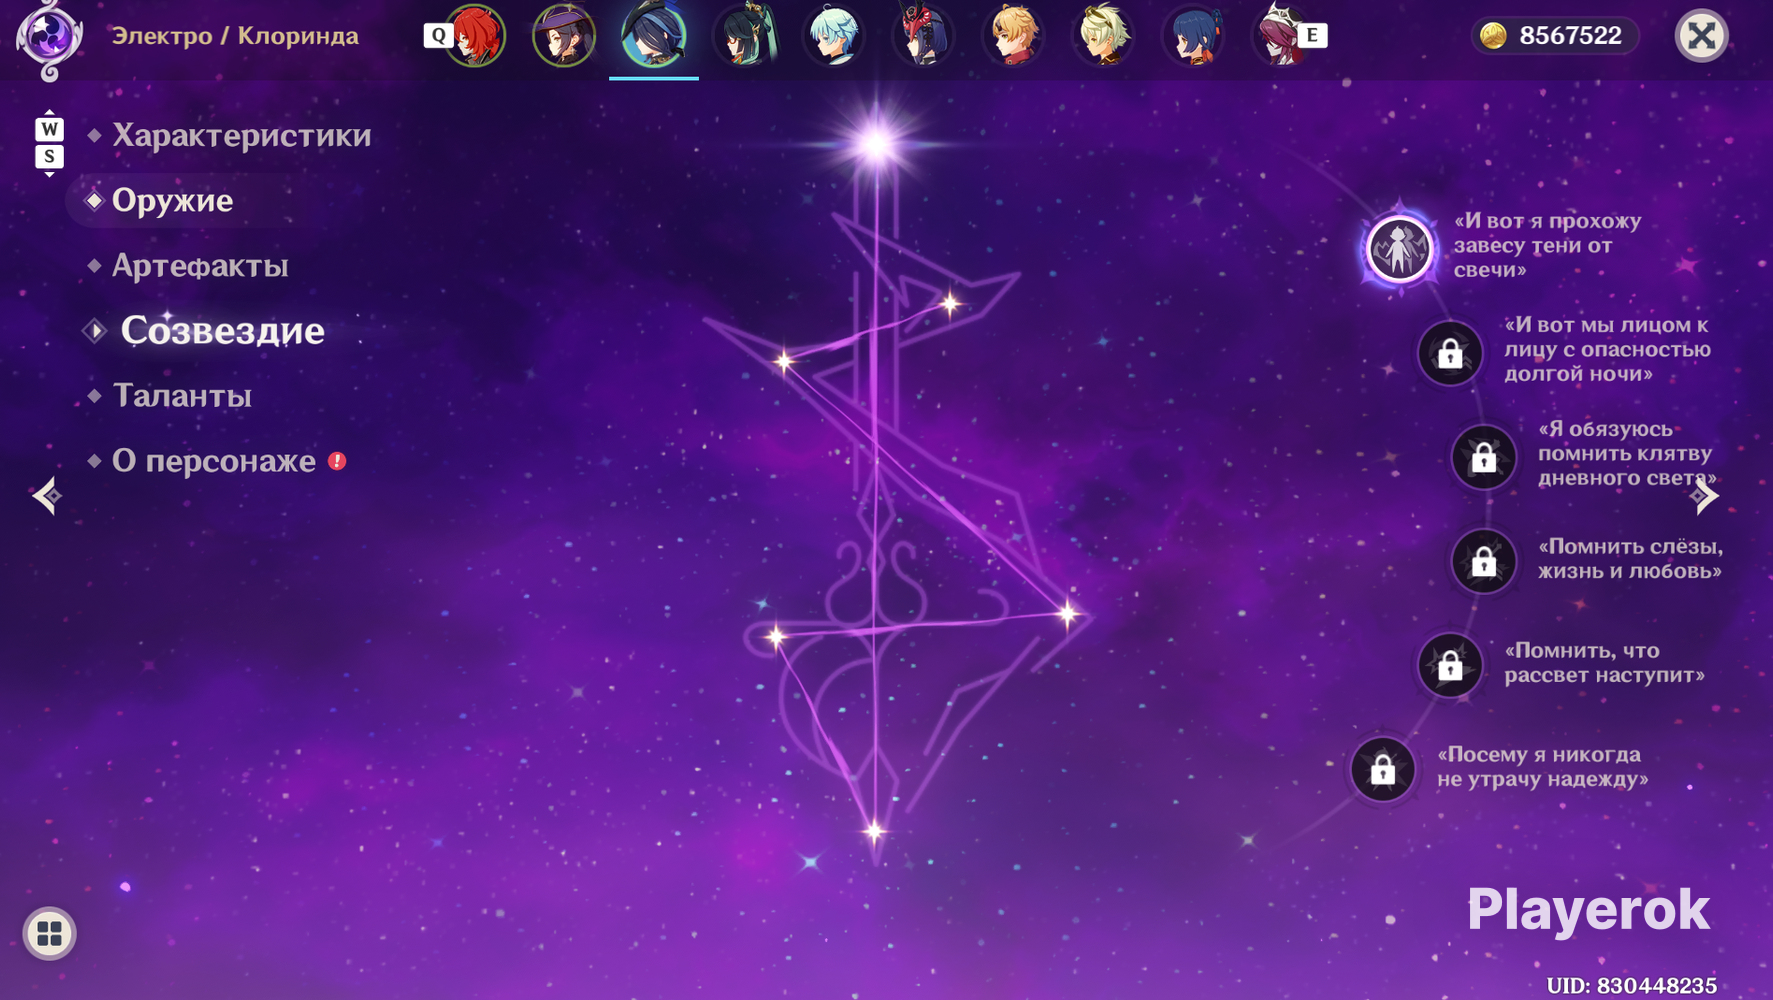Click the Electro element emblem icon
This screenshot has height=1000, width=1773.
point(49,38)
